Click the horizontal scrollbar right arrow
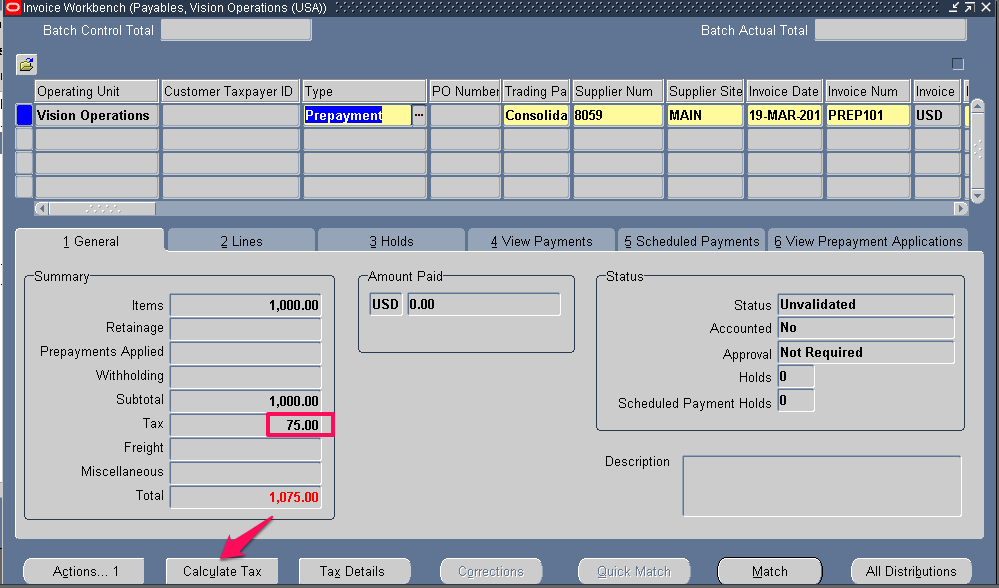 coord(961,208)
